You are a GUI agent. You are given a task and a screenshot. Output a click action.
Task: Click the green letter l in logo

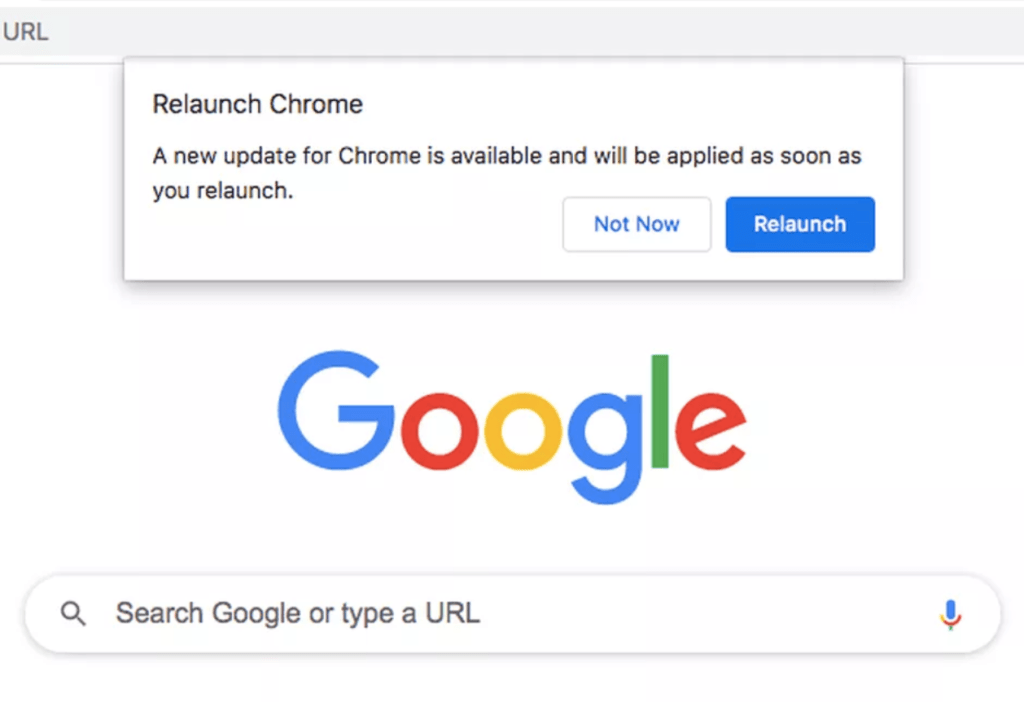[660, 411]
